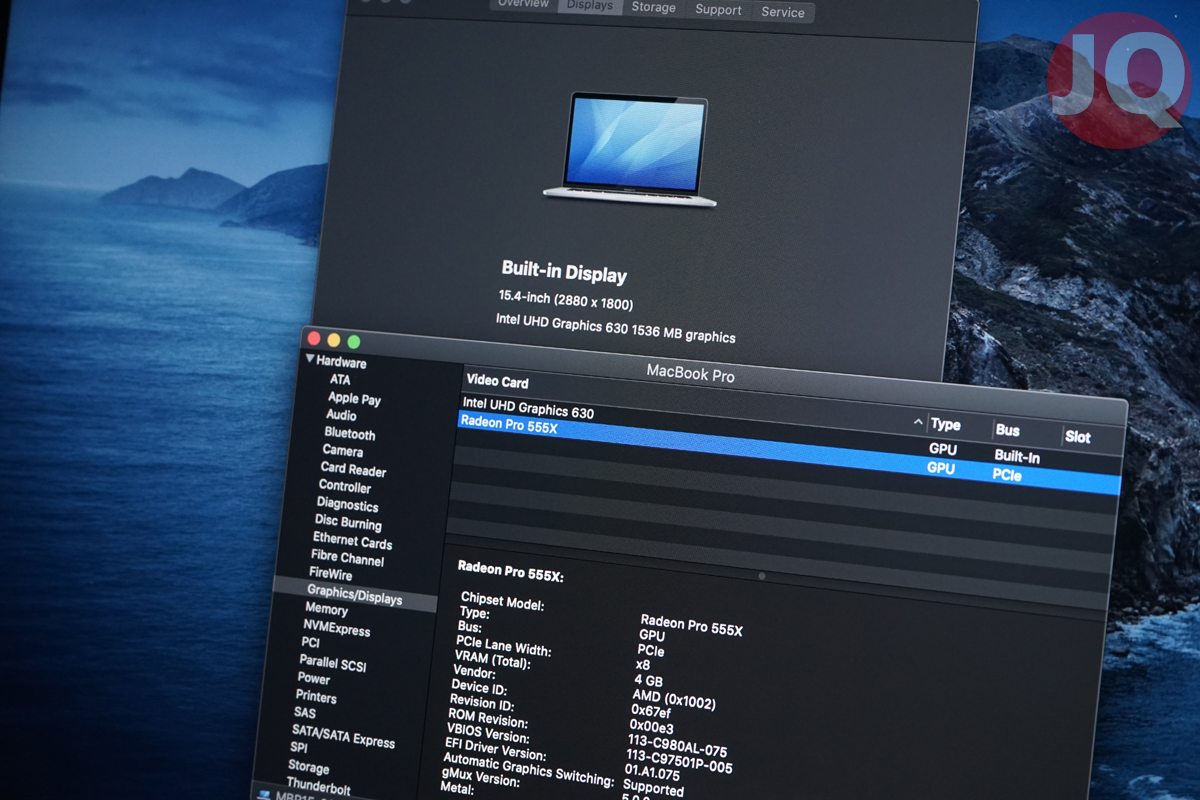
Task: Click the "Chipset Model:" label
Action: tap(502, 601)
